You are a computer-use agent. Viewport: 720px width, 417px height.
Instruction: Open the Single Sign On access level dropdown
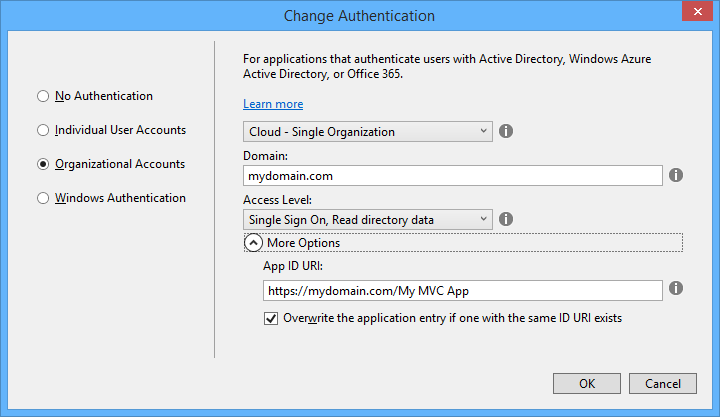[368, 220]
